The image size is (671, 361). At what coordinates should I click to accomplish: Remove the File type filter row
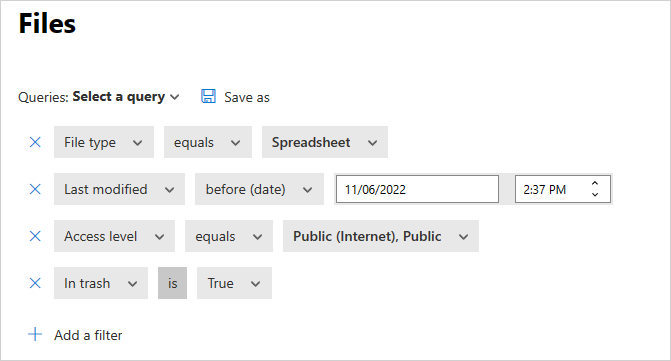point(35,142)
